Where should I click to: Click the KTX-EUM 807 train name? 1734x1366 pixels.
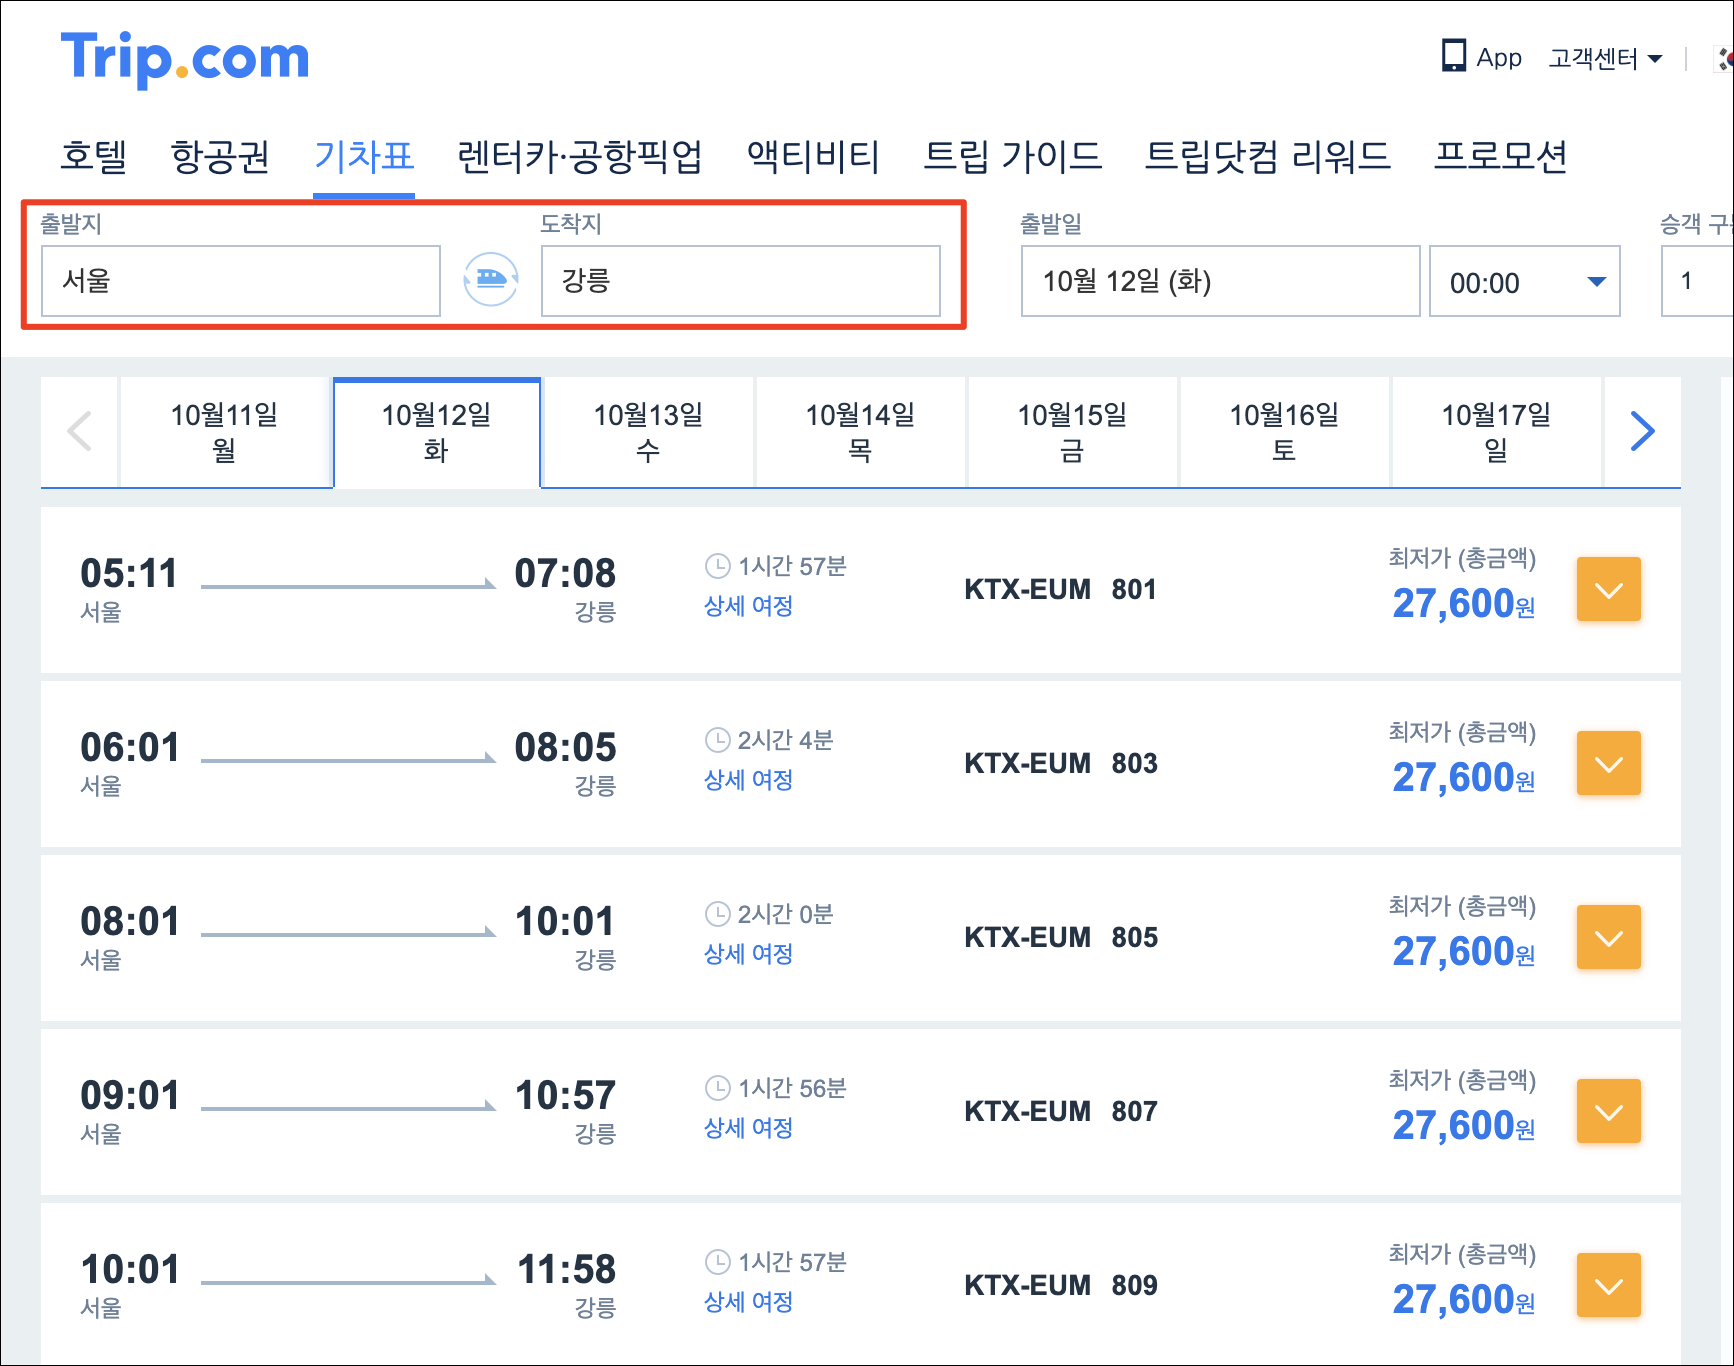[1061, 1111]
